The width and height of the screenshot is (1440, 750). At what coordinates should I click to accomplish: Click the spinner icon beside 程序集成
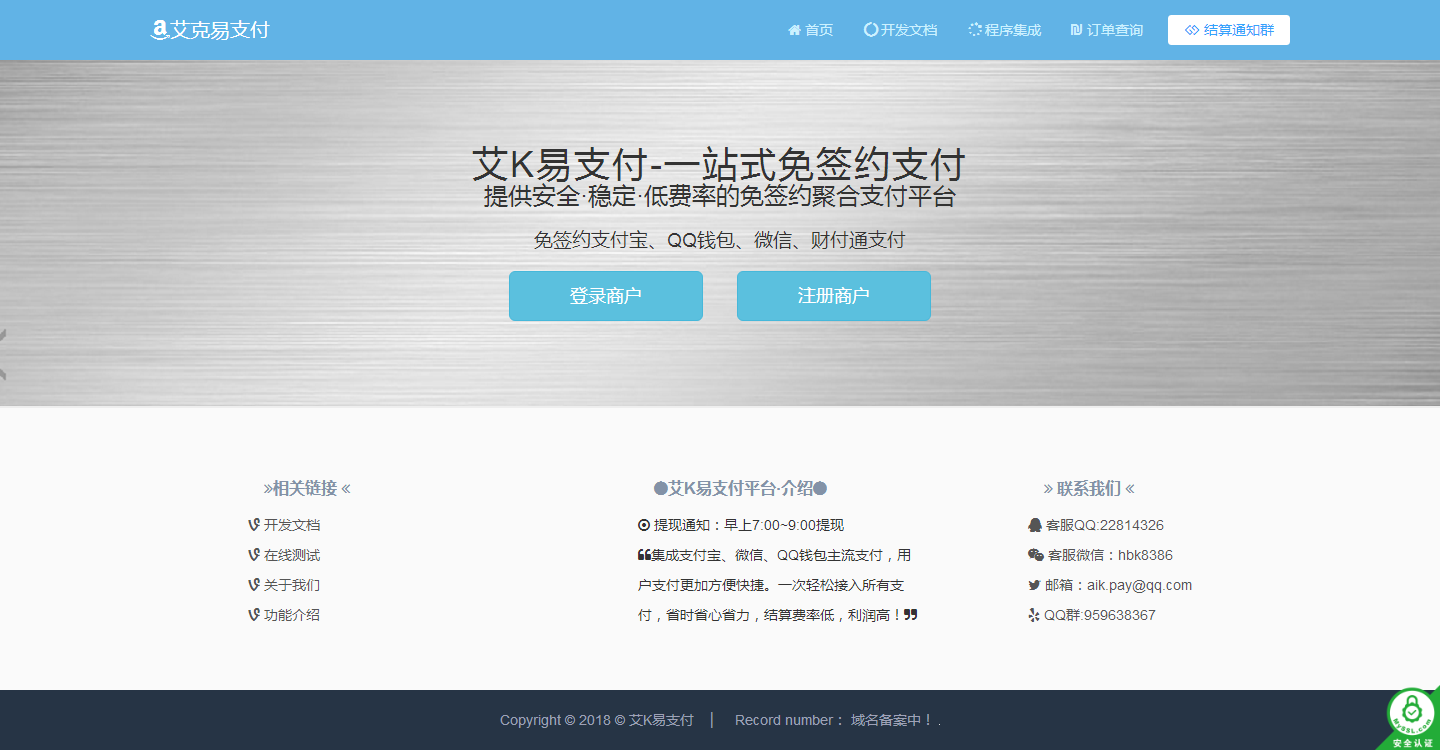click(975, 30)
